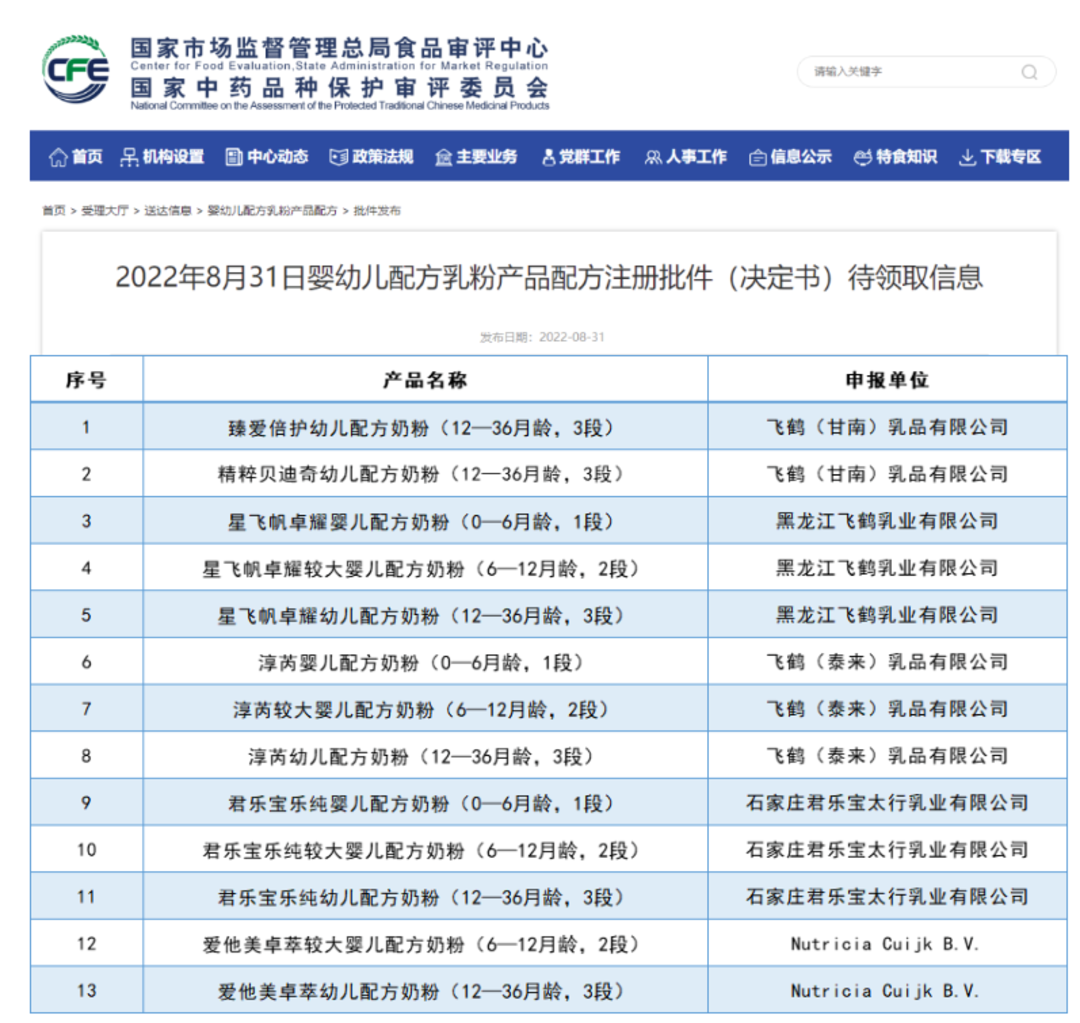Click 飞鹤（甘南）乳品有限公司 in row 2
This screenshot has width=1080, height=1023.
pyautogui.click(x=887, y=474)
